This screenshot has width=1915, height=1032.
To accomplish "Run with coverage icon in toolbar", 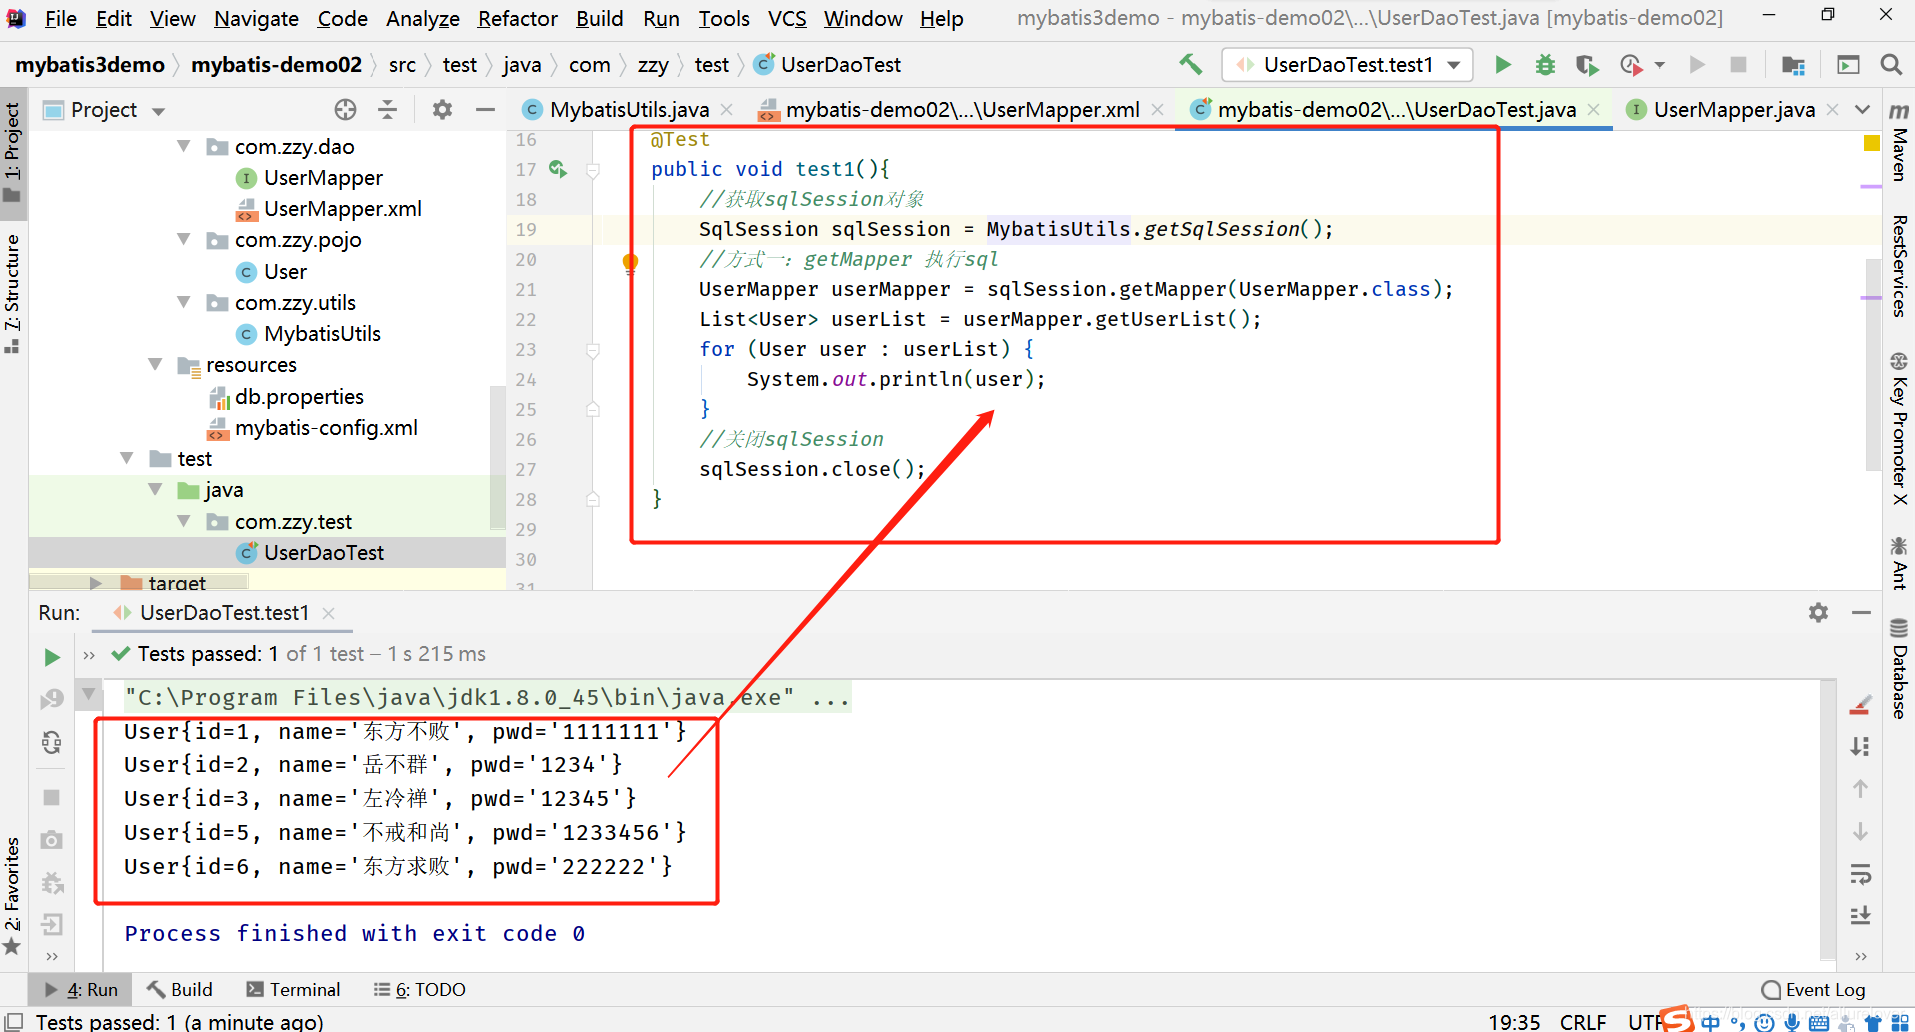I will [1587, 65].
